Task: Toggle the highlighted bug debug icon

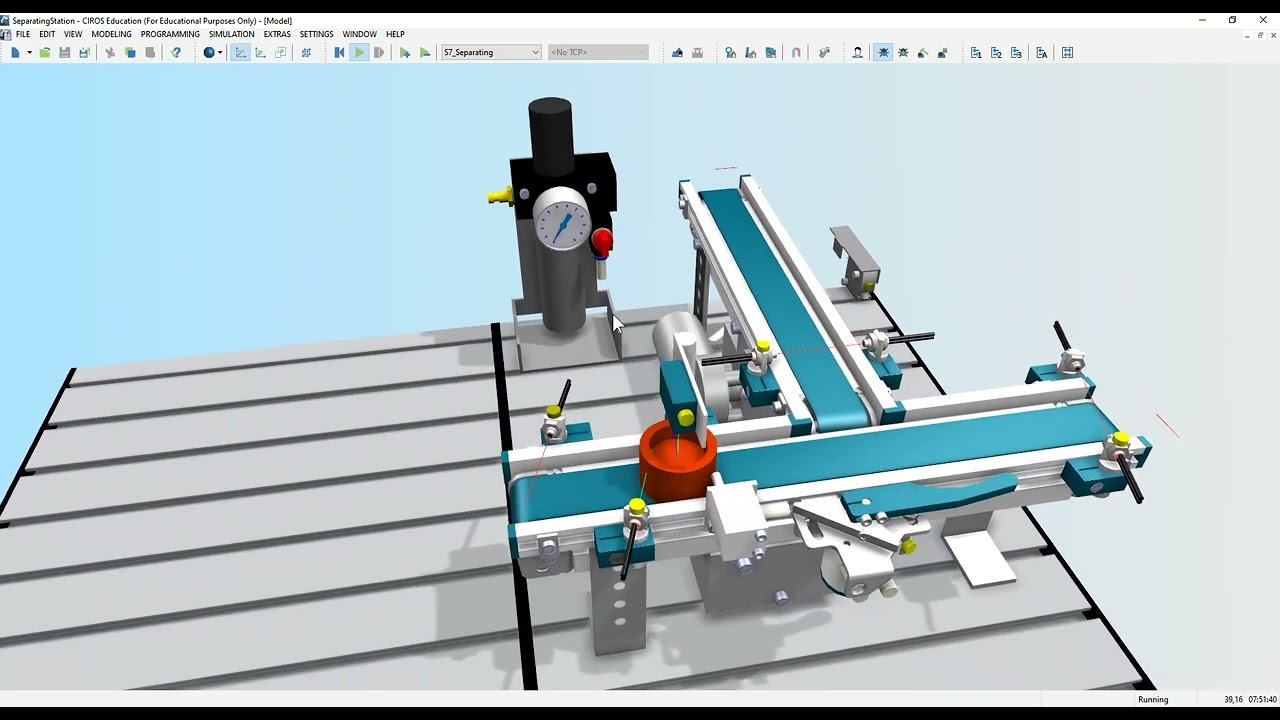Action: coord(883,52)
